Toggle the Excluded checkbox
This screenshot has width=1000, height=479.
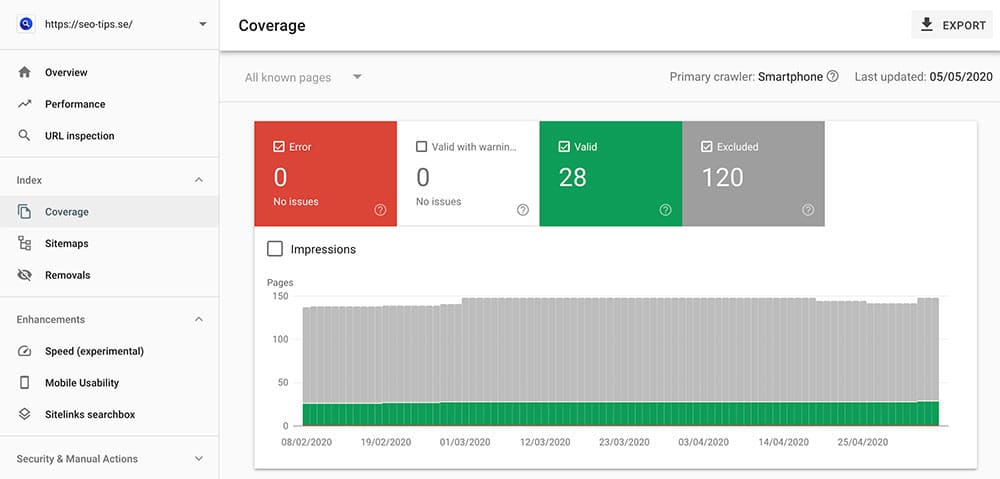click(707, 147)
